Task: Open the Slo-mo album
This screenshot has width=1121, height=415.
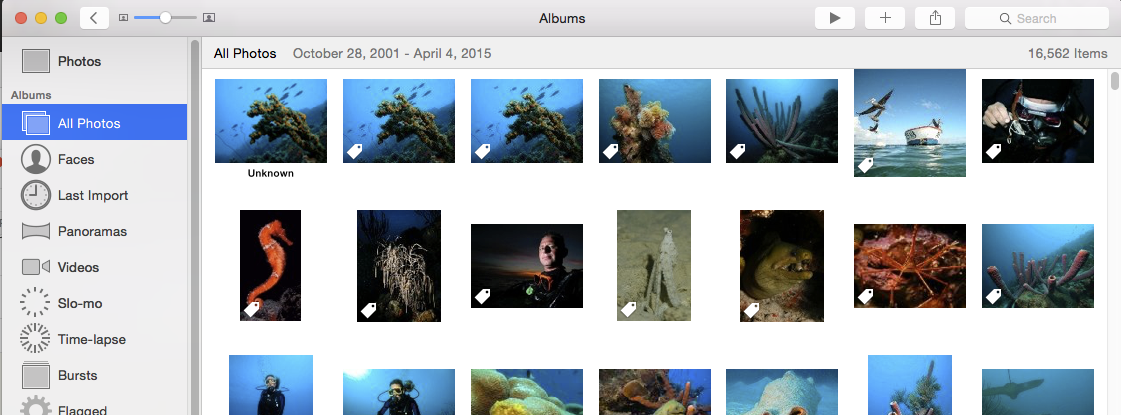Action: pos(94,303)
